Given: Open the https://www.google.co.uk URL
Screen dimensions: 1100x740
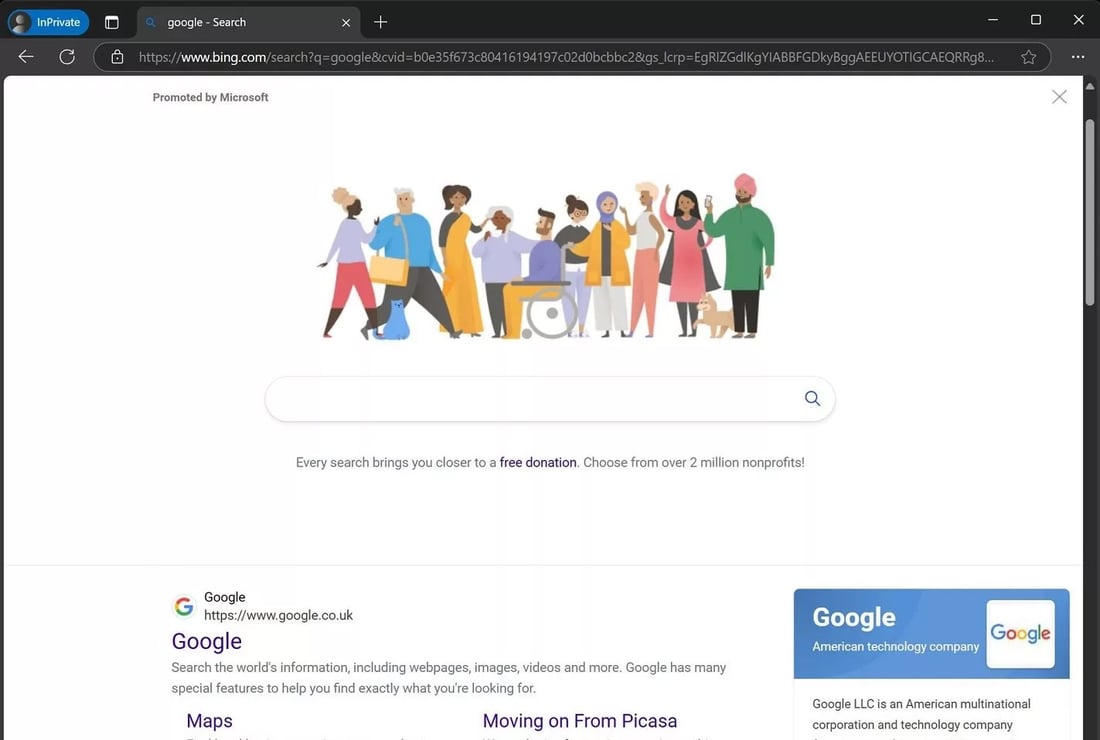Looking at the screenshot, I should (279, 615).
